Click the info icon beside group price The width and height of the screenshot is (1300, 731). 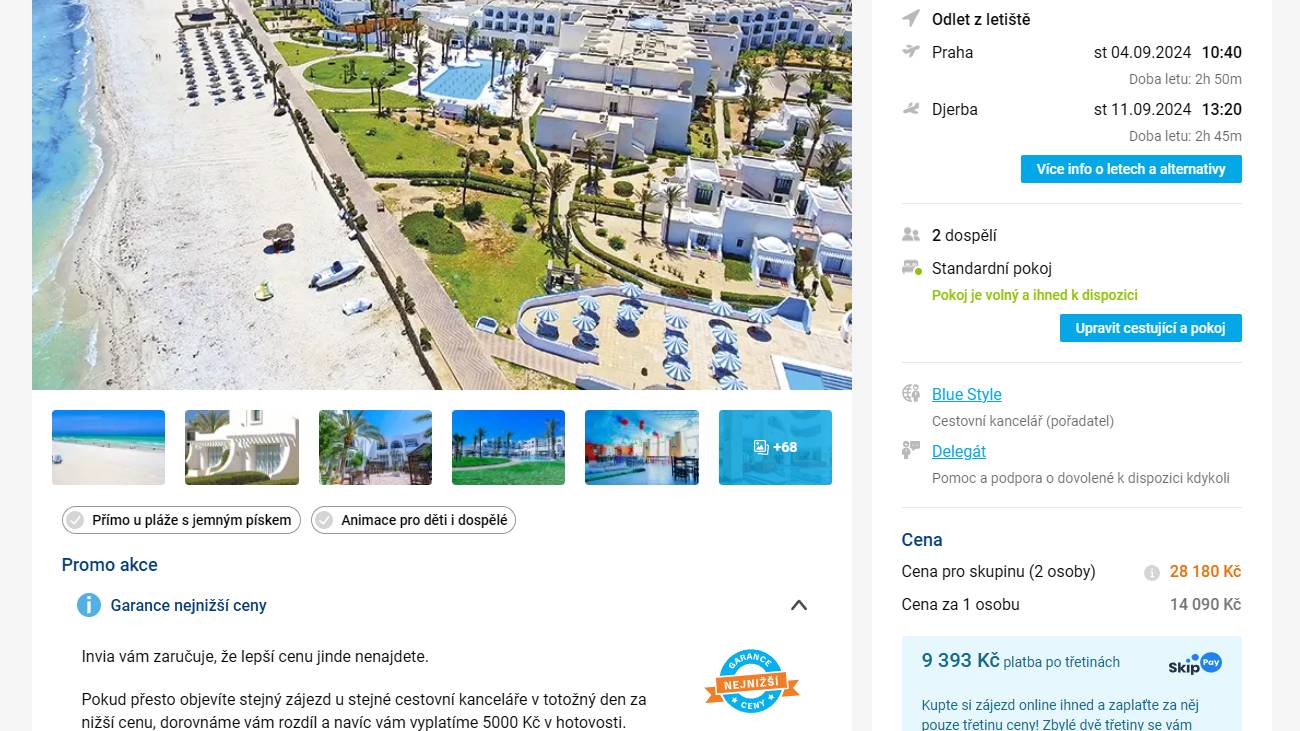(1152, 573)
